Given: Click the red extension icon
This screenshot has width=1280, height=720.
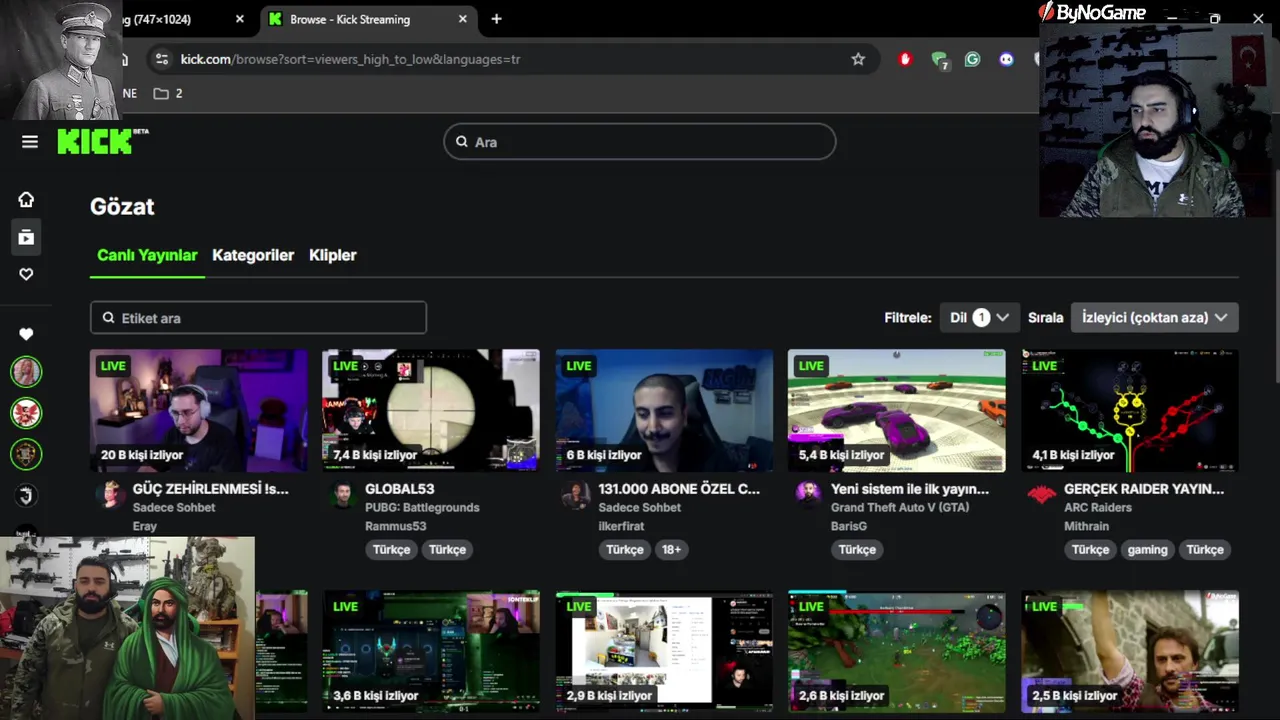Looking at the screenshot, I should 905,59.
